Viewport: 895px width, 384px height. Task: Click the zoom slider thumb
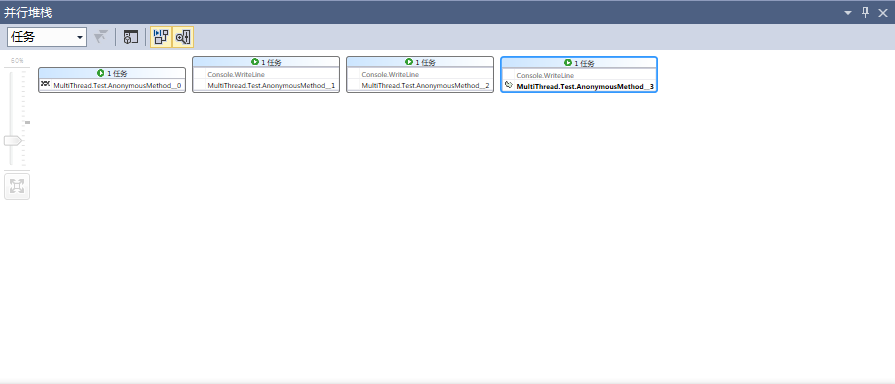coord(13,140)
